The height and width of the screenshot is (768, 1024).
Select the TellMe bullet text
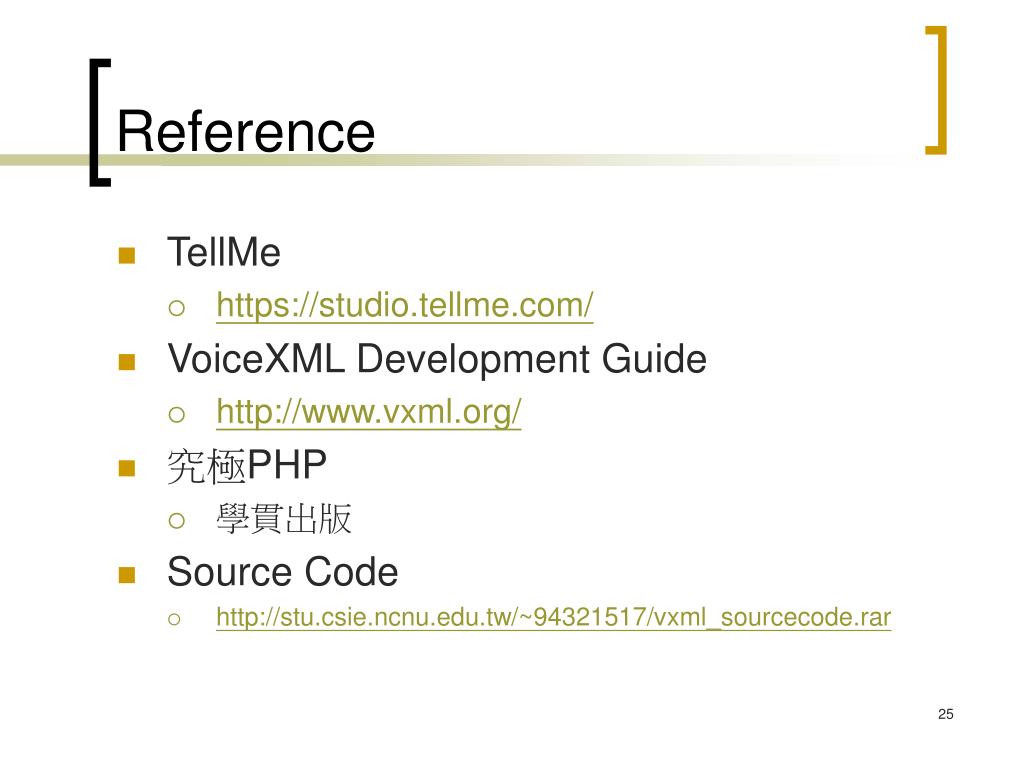223,253
